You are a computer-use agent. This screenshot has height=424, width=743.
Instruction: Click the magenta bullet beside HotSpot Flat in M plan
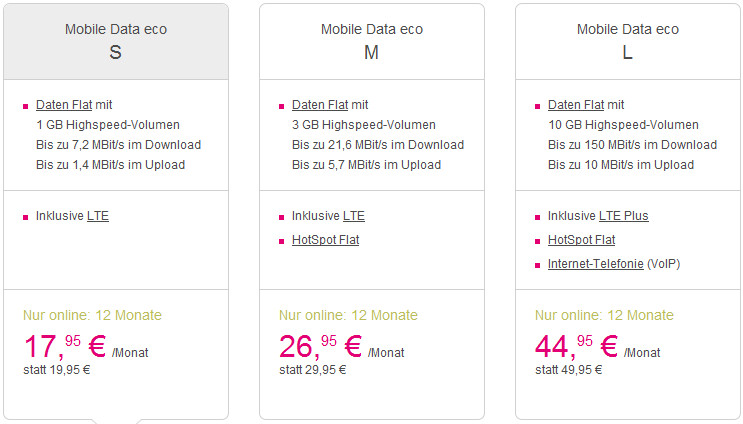click(281, 242)
